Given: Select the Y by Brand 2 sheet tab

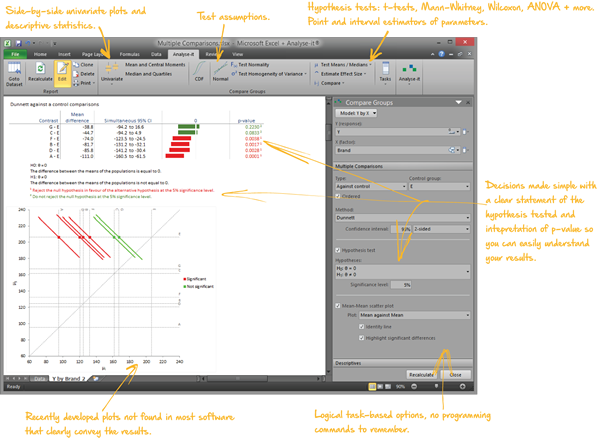Looking at the screenshot, I should click(69, 379).
